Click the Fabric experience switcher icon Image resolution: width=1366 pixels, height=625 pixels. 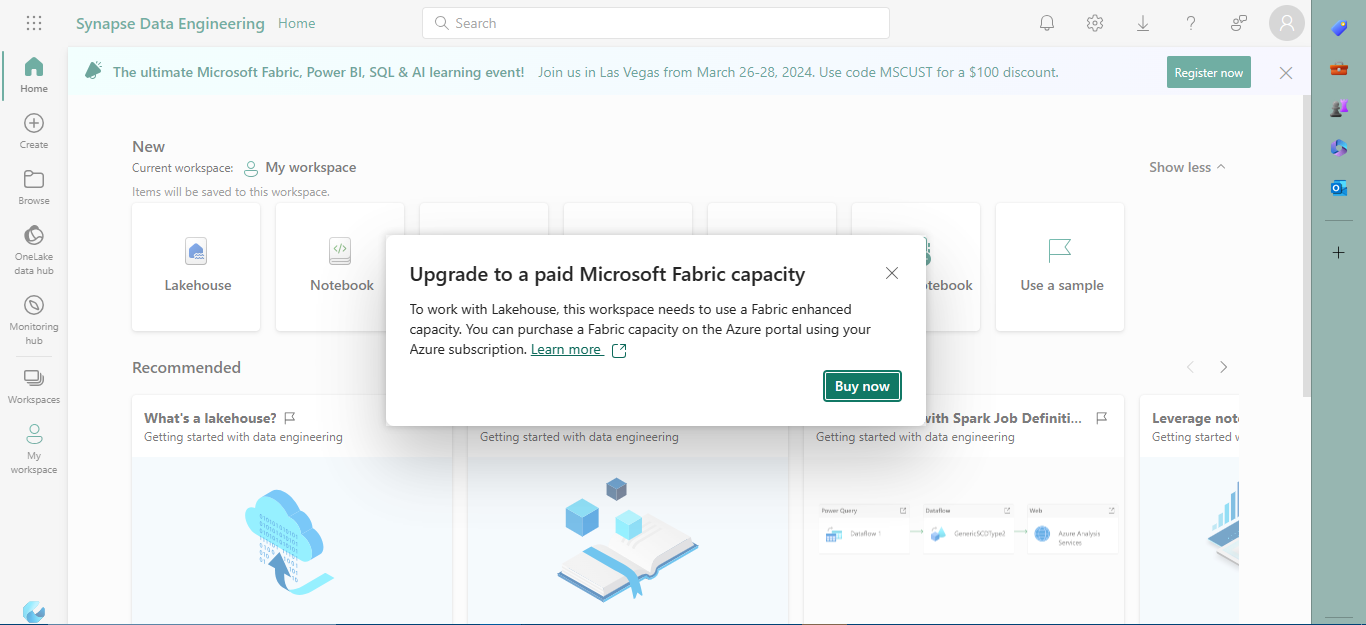click(34, 611)
